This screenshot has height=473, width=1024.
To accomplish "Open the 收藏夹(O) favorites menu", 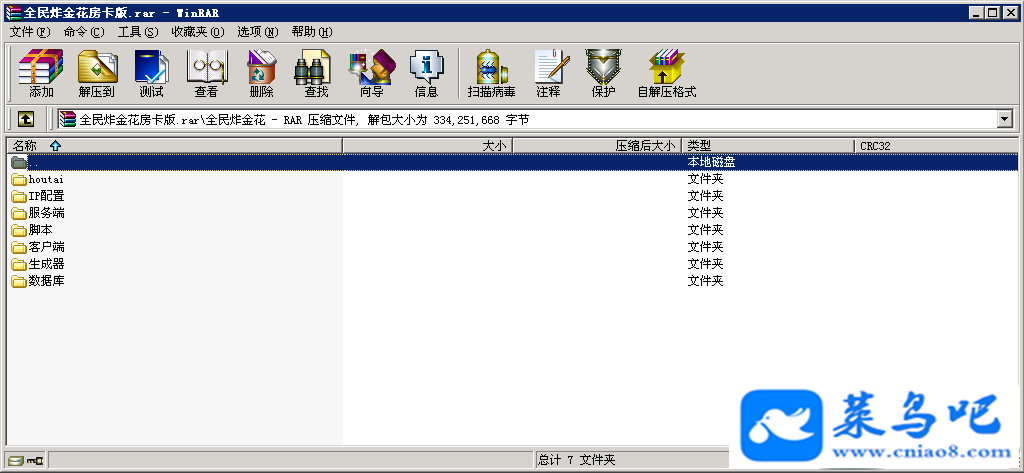I will tap(197, 31).
